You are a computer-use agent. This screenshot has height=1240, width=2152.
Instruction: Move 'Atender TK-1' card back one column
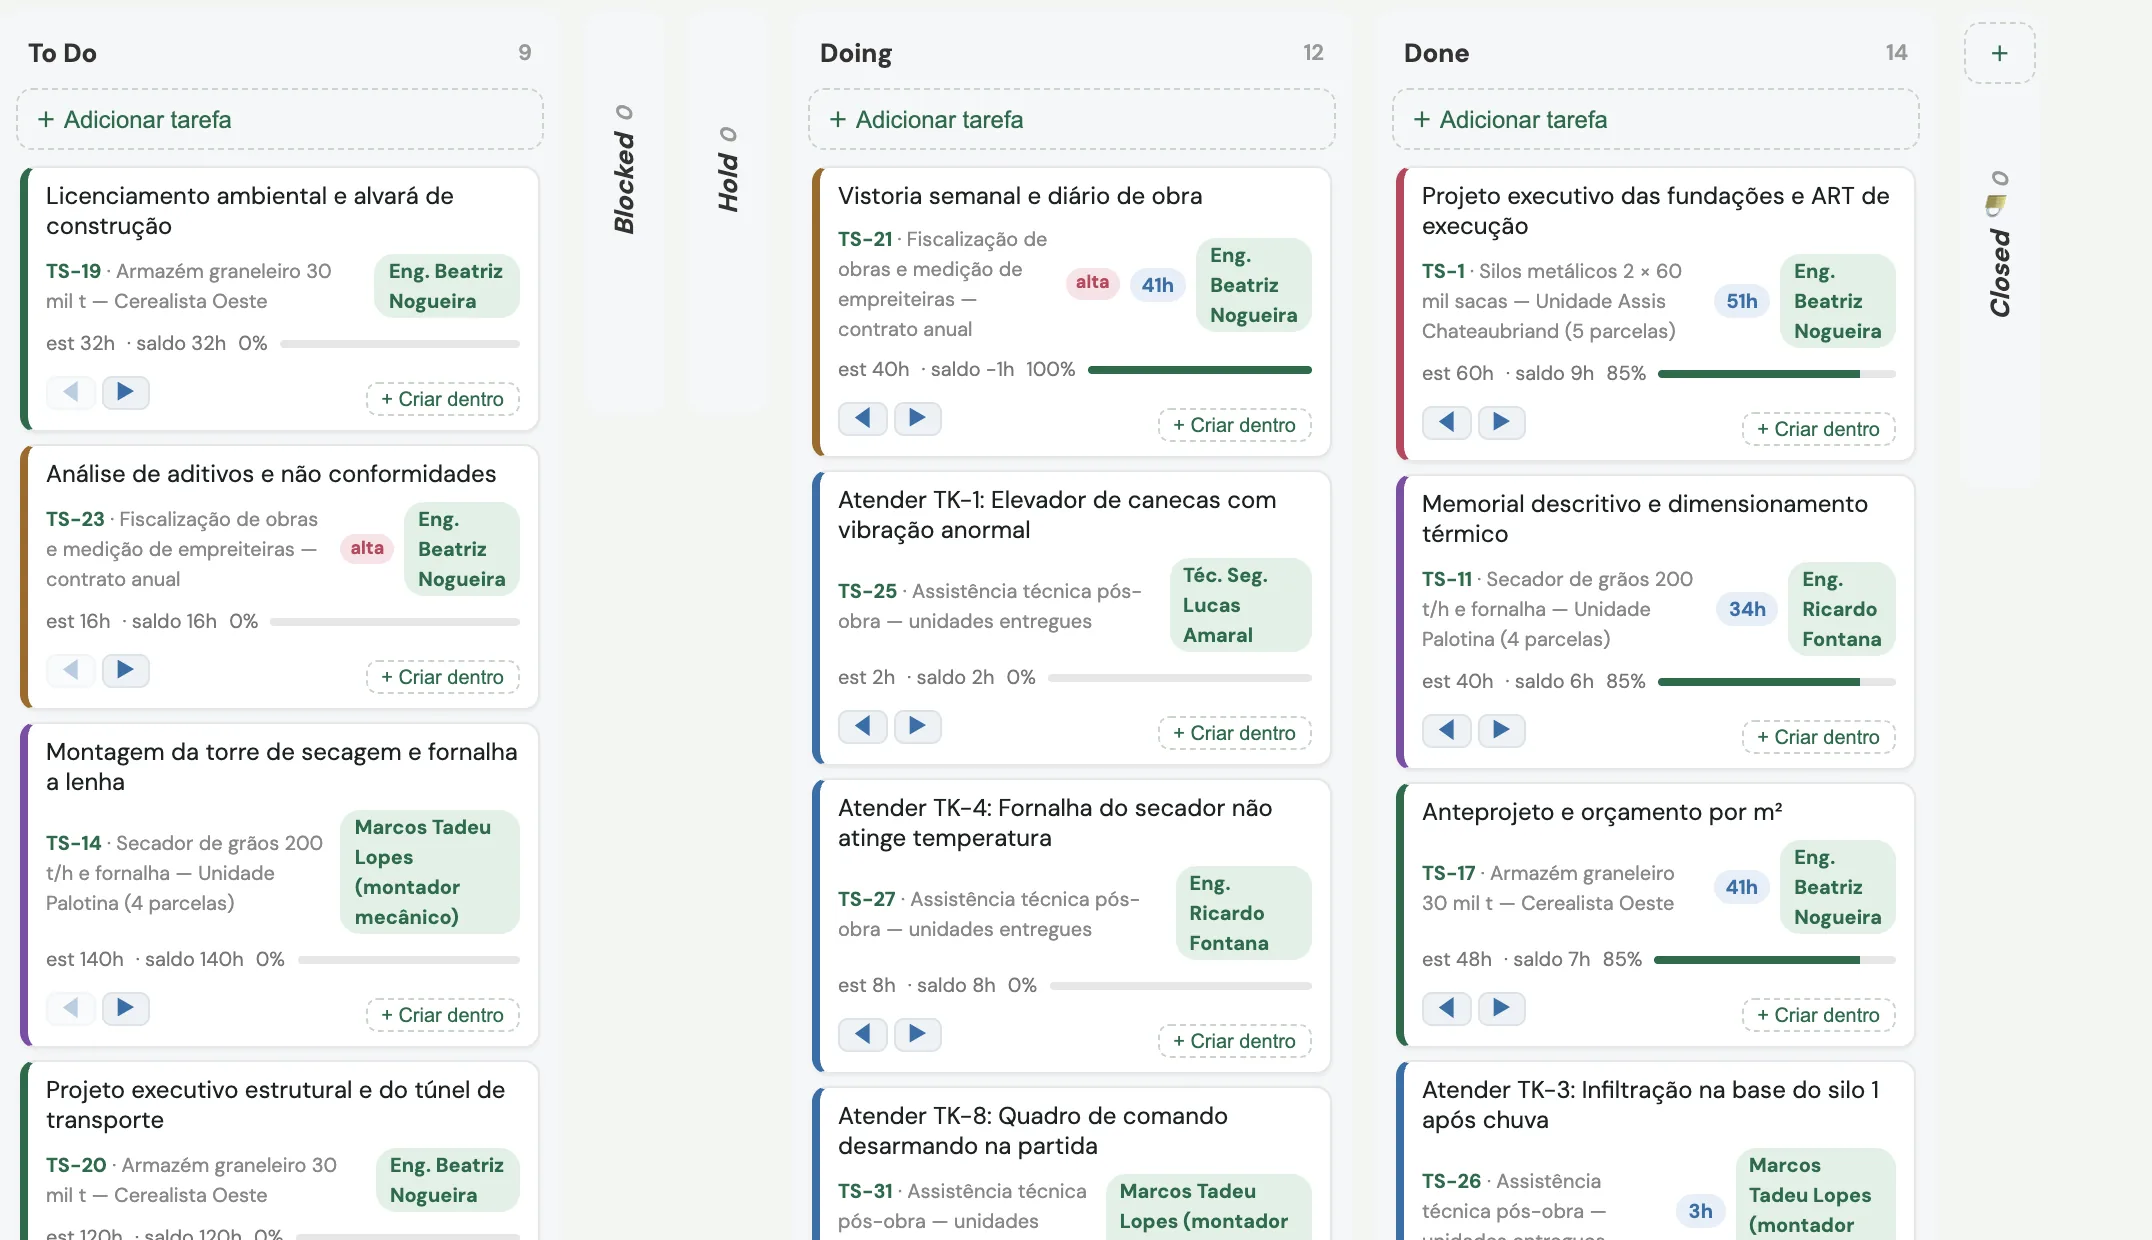click(x=863, y=726)
